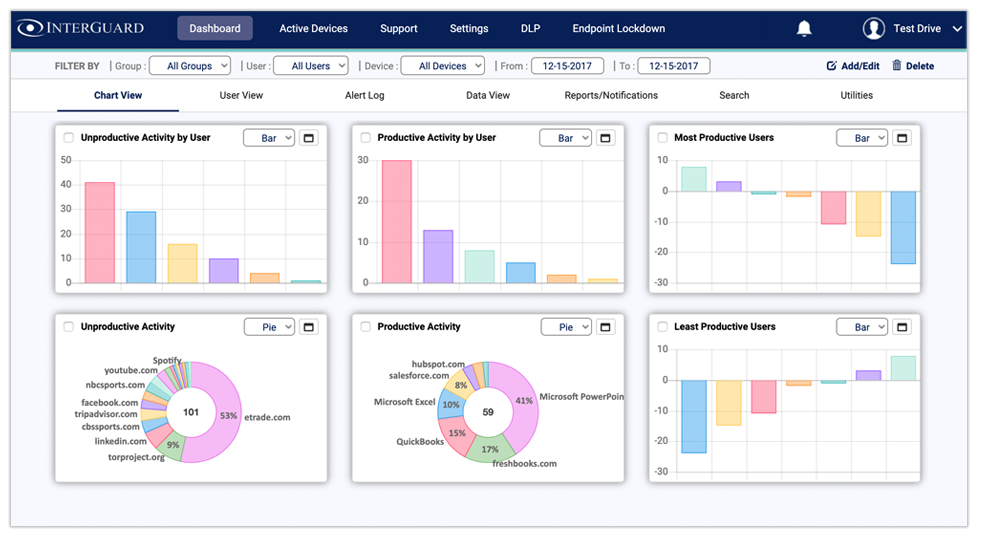Screen dimensions: 982x541
Task: Click the Add/Edit button
Action: (852, 66)
